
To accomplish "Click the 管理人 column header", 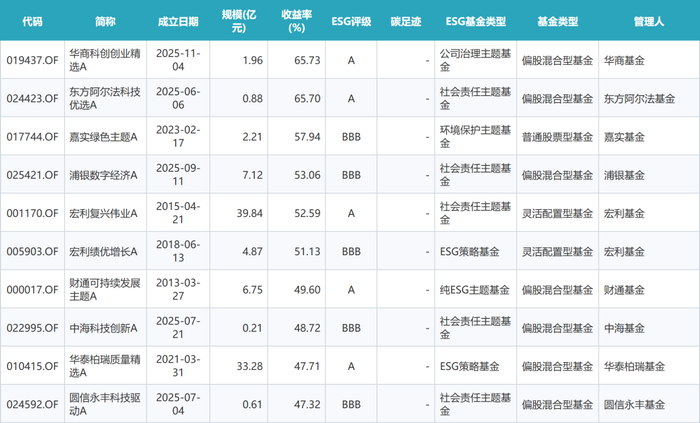I will (649, 21).
